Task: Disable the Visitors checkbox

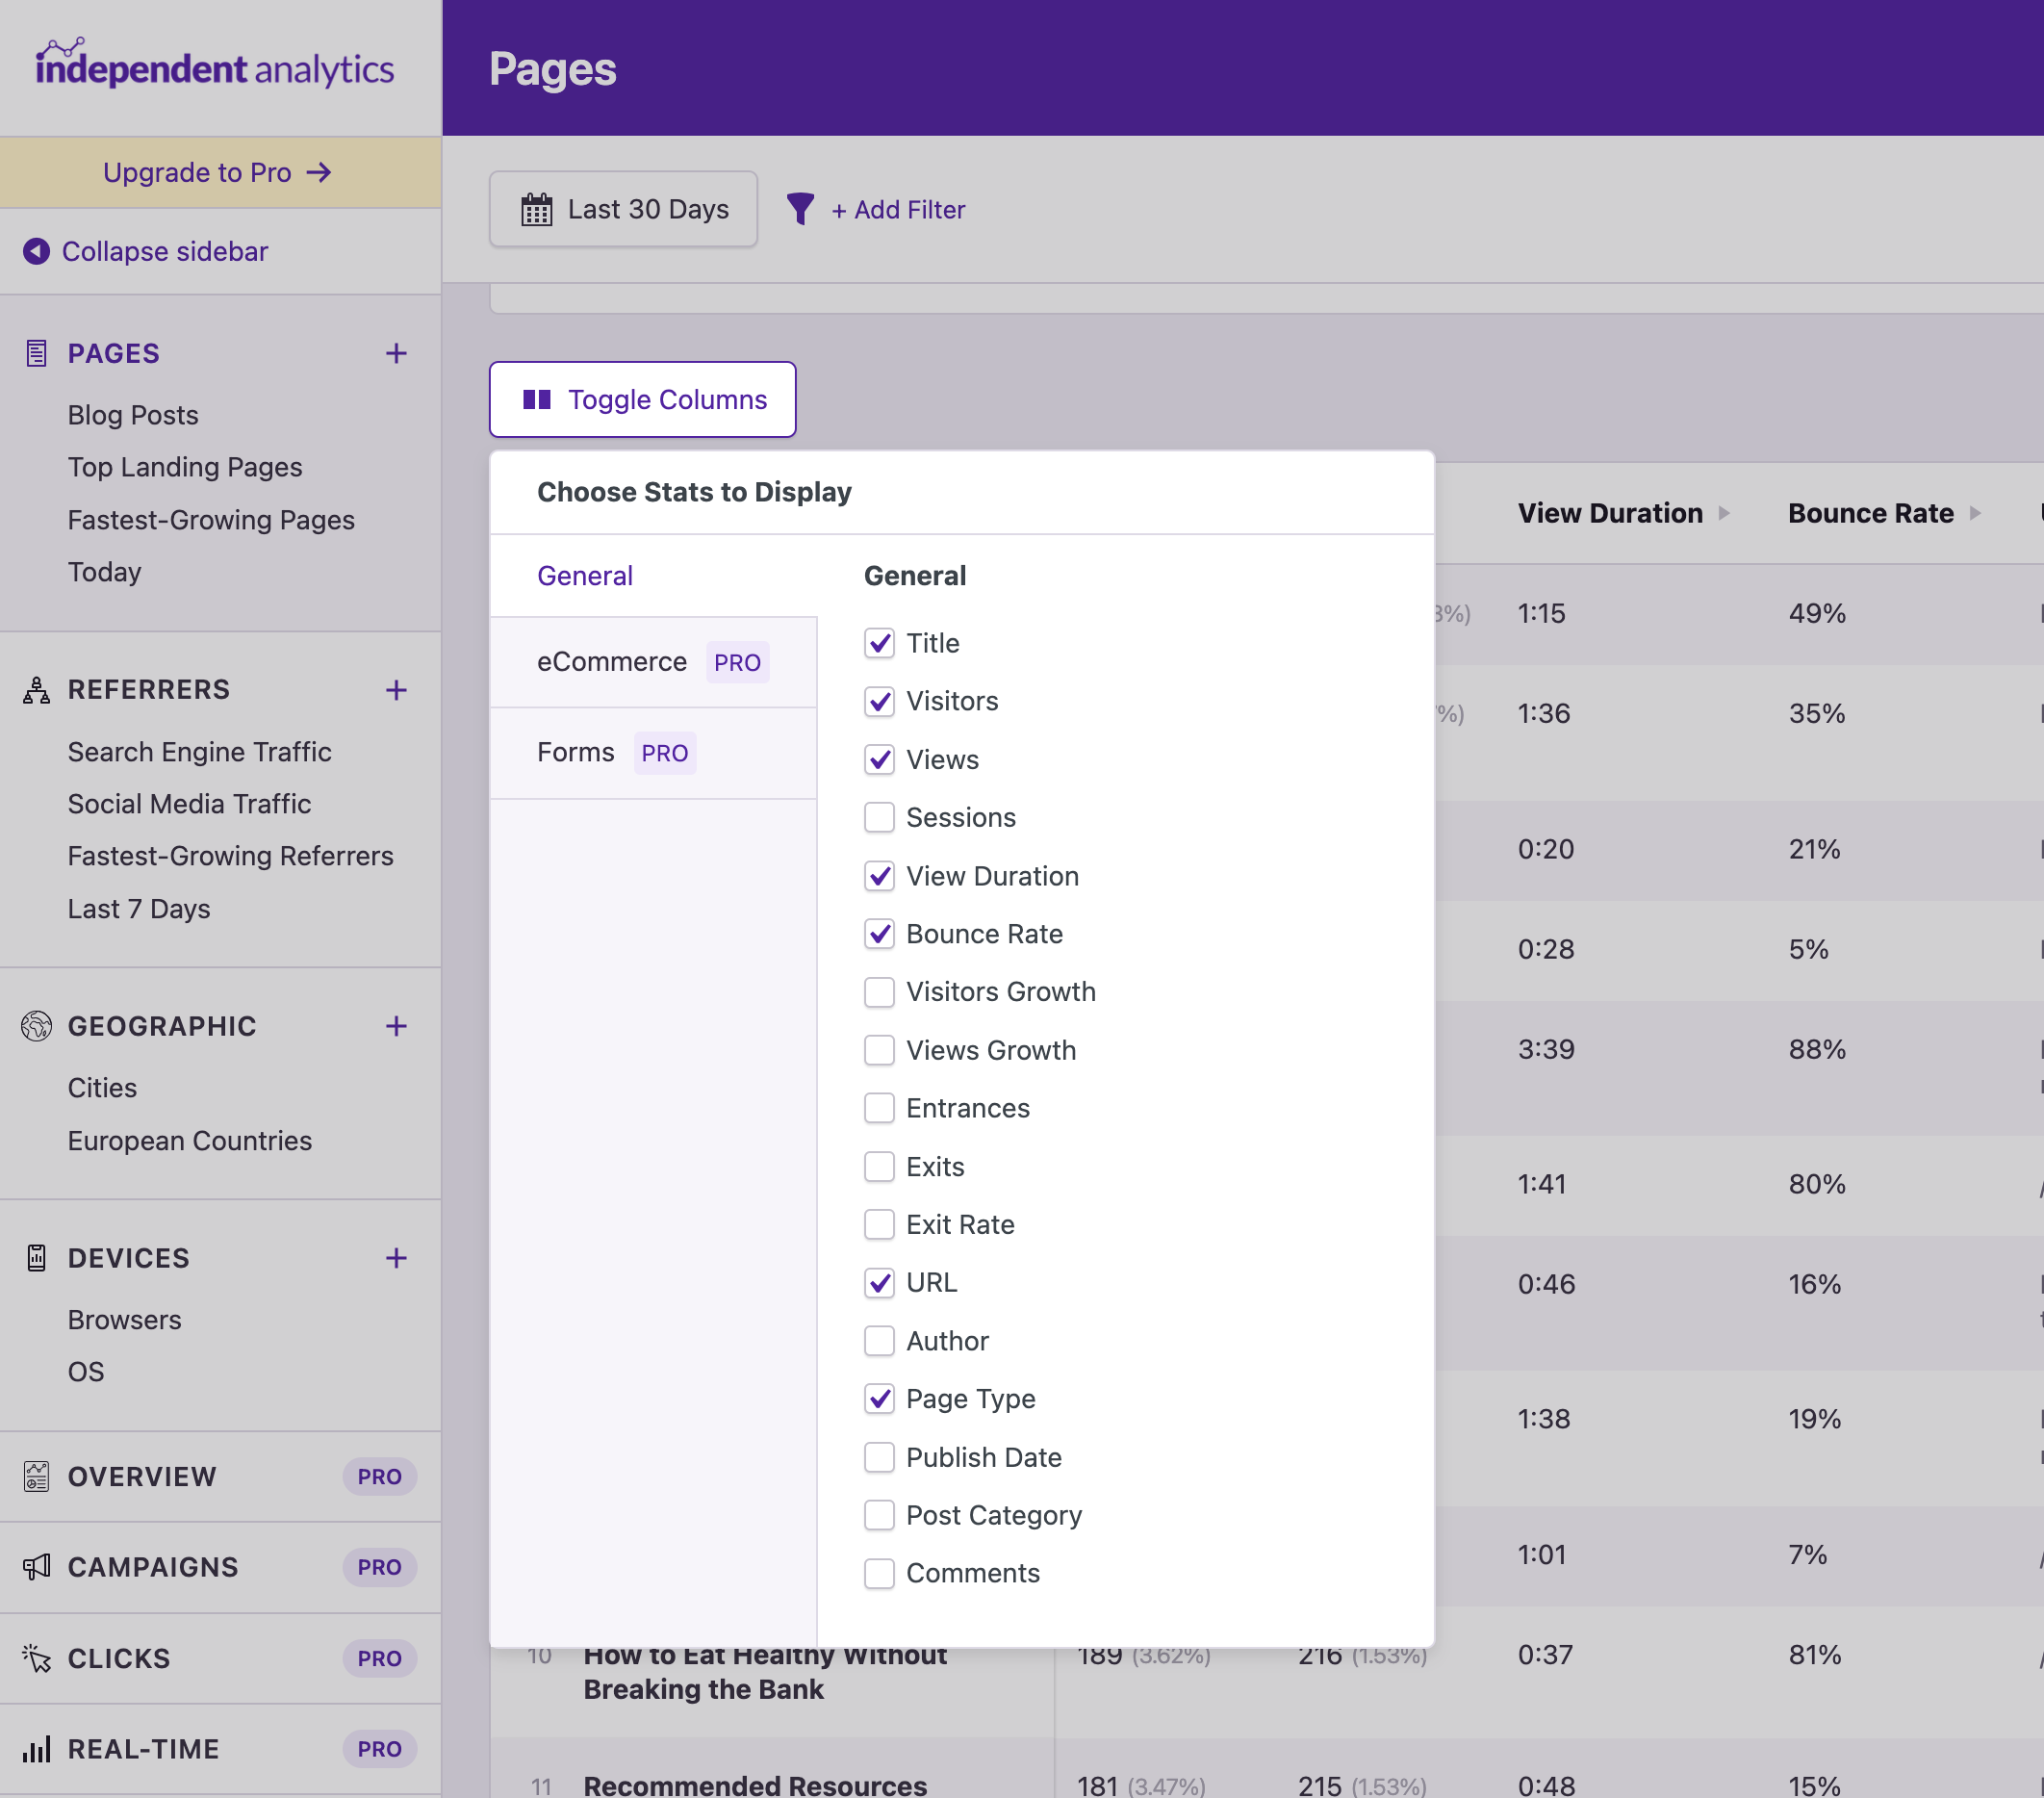Action: [879, 701]
